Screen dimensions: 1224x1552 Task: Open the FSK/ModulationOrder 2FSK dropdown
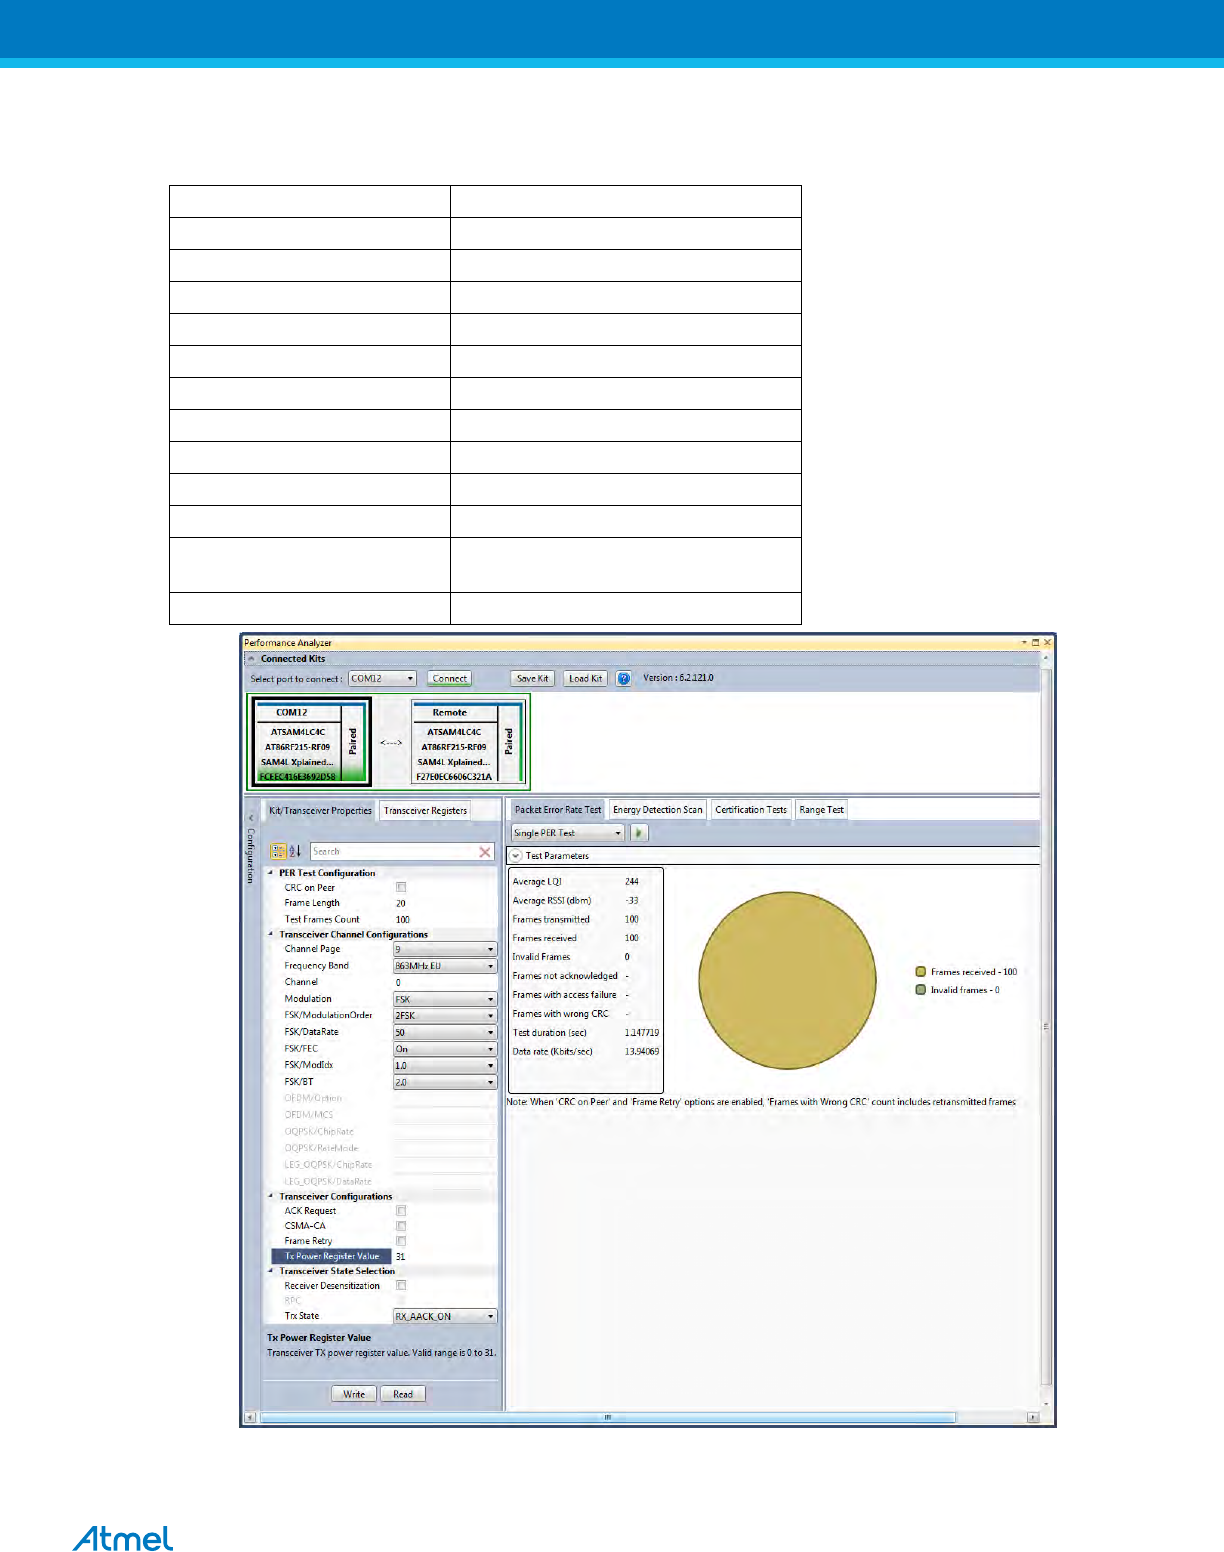[x=445, y=1015]
